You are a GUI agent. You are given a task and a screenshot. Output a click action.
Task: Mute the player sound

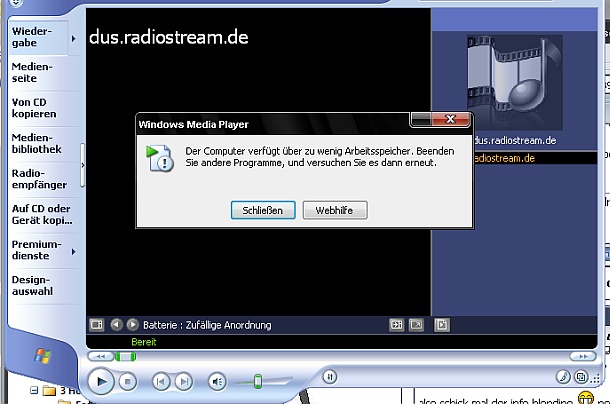click(217, 382)
